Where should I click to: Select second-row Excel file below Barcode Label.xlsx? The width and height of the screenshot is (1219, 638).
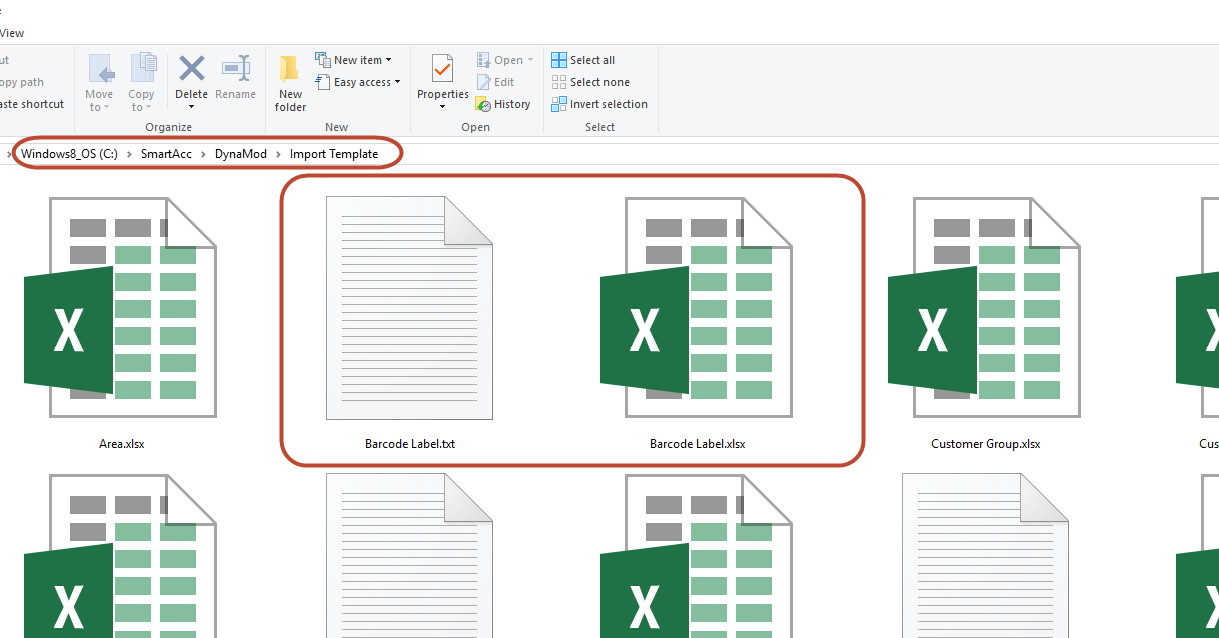coord(697,556)
